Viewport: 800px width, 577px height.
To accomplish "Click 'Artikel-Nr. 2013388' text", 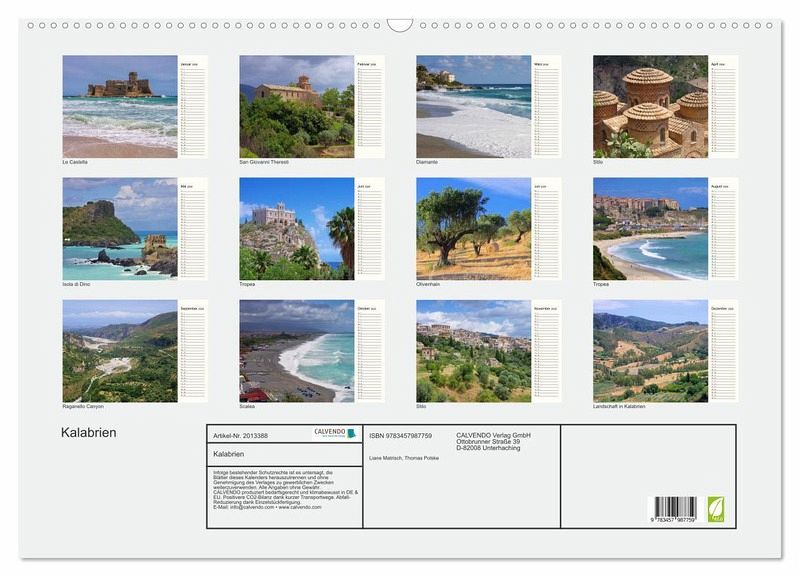I will 240,436.
